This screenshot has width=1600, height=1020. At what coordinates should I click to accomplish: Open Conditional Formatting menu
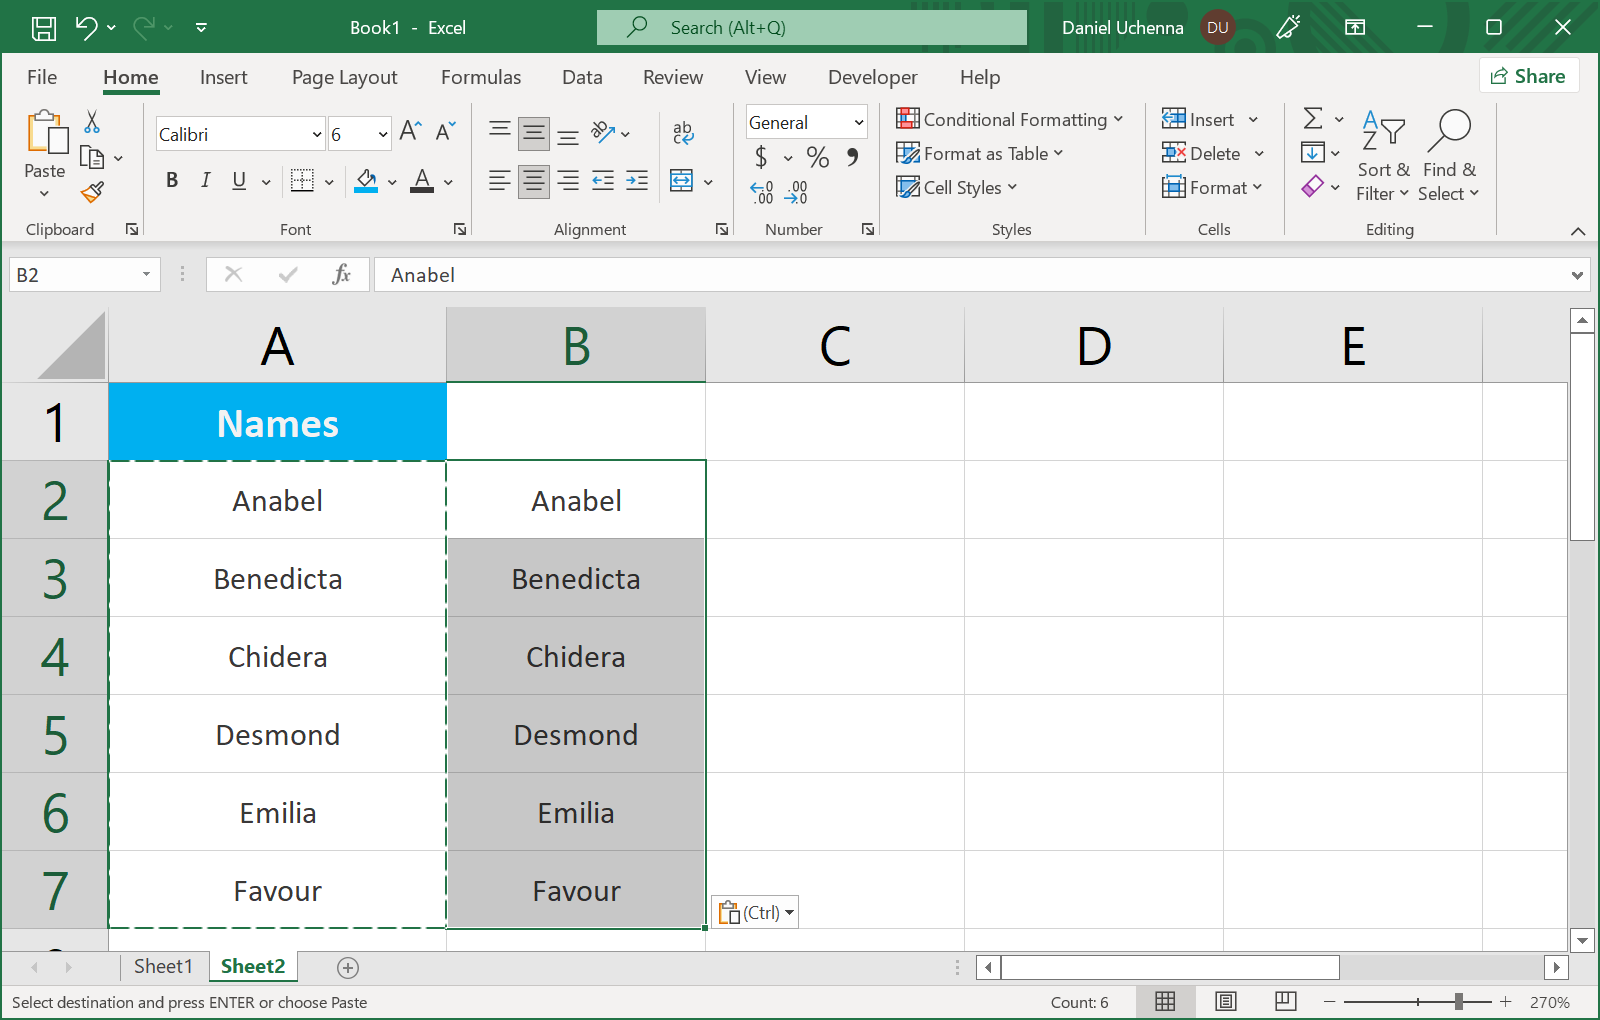pyautogui.click(x=1009, y=119)
